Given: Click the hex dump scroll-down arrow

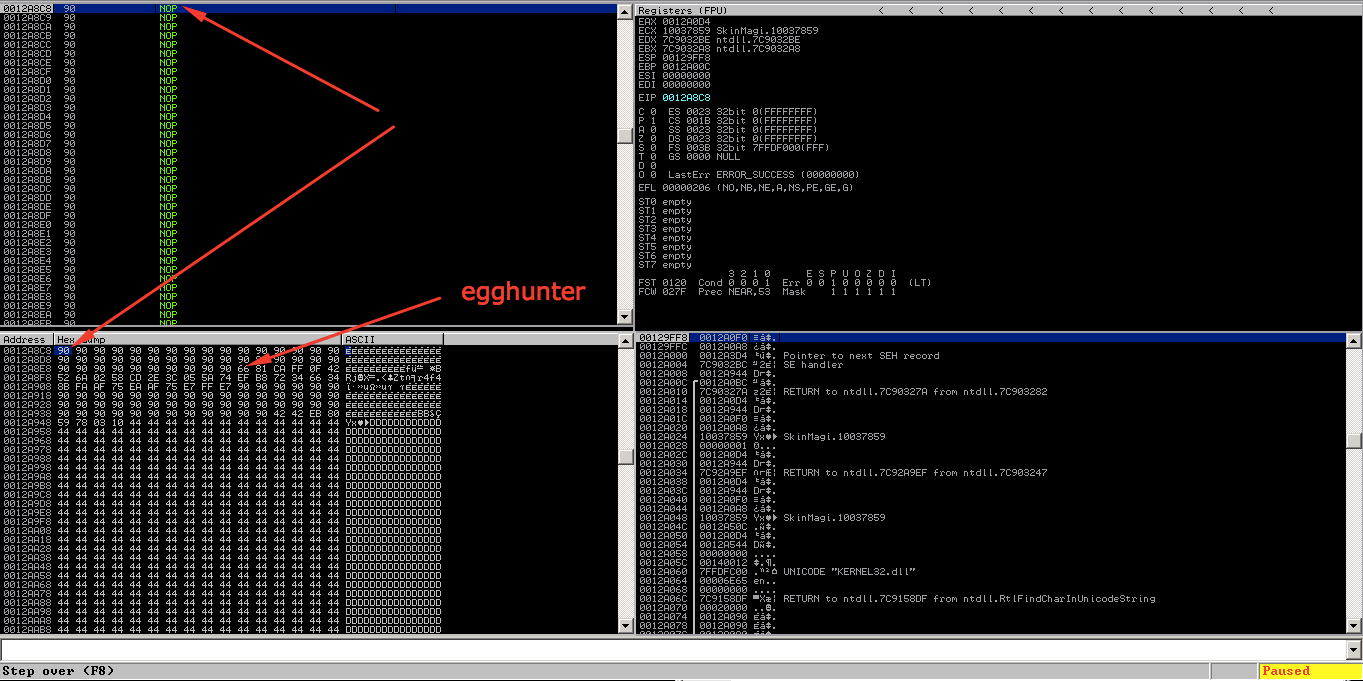Looking at the screenshot, I should tap(625, 628).
